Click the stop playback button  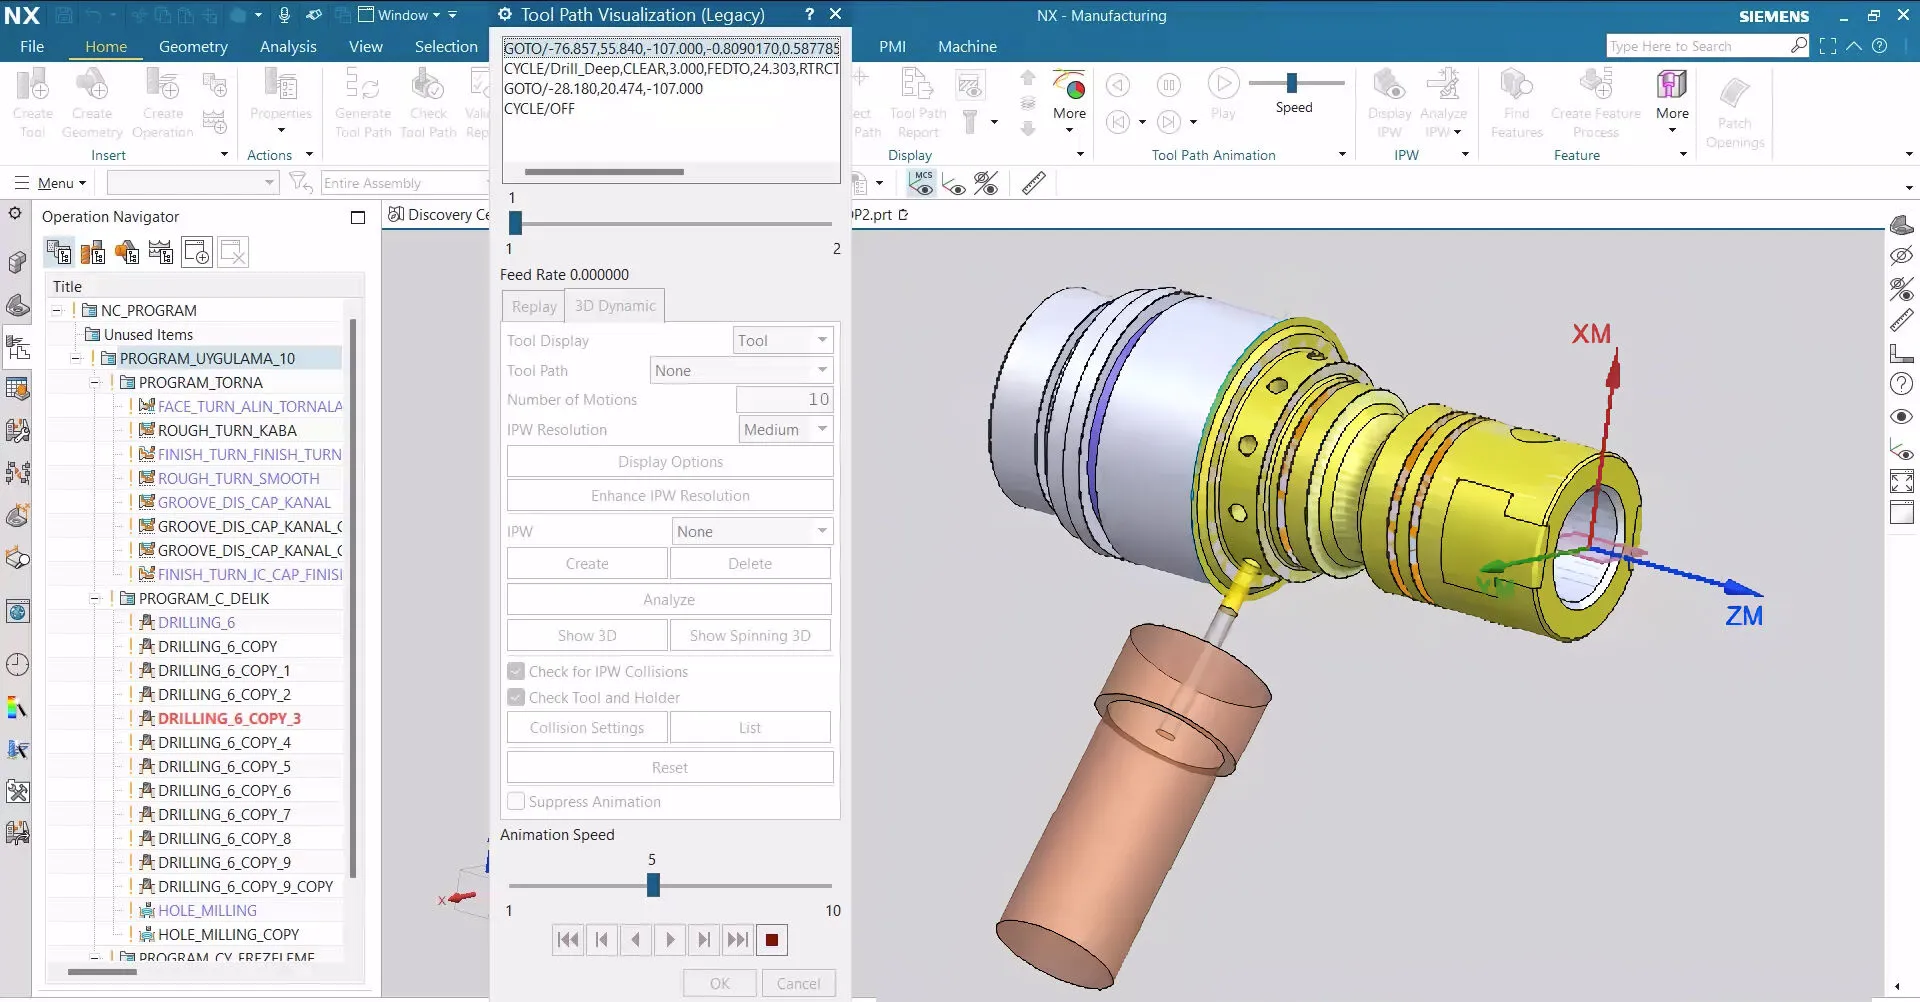click(771, 940)
